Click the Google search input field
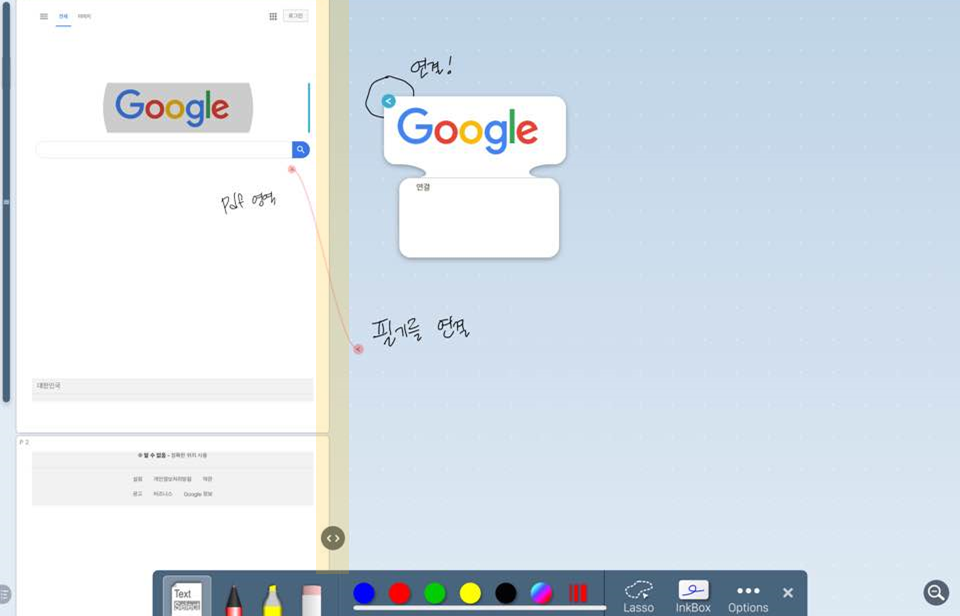Viewport: 960px width, 616px height. point(164,149)
